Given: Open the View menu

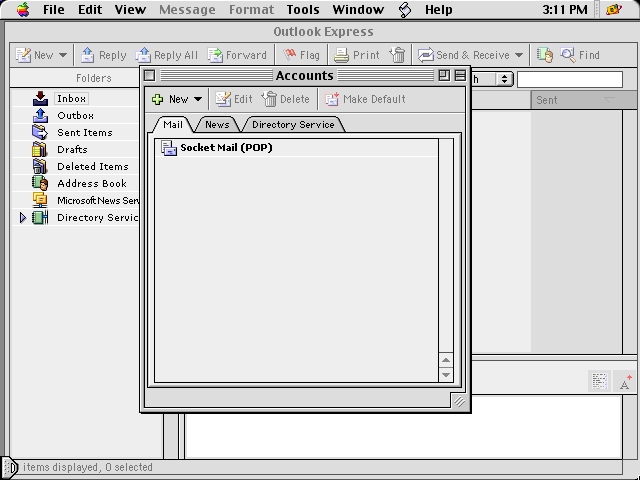Looking at the screenshot, I should [130, 9].
